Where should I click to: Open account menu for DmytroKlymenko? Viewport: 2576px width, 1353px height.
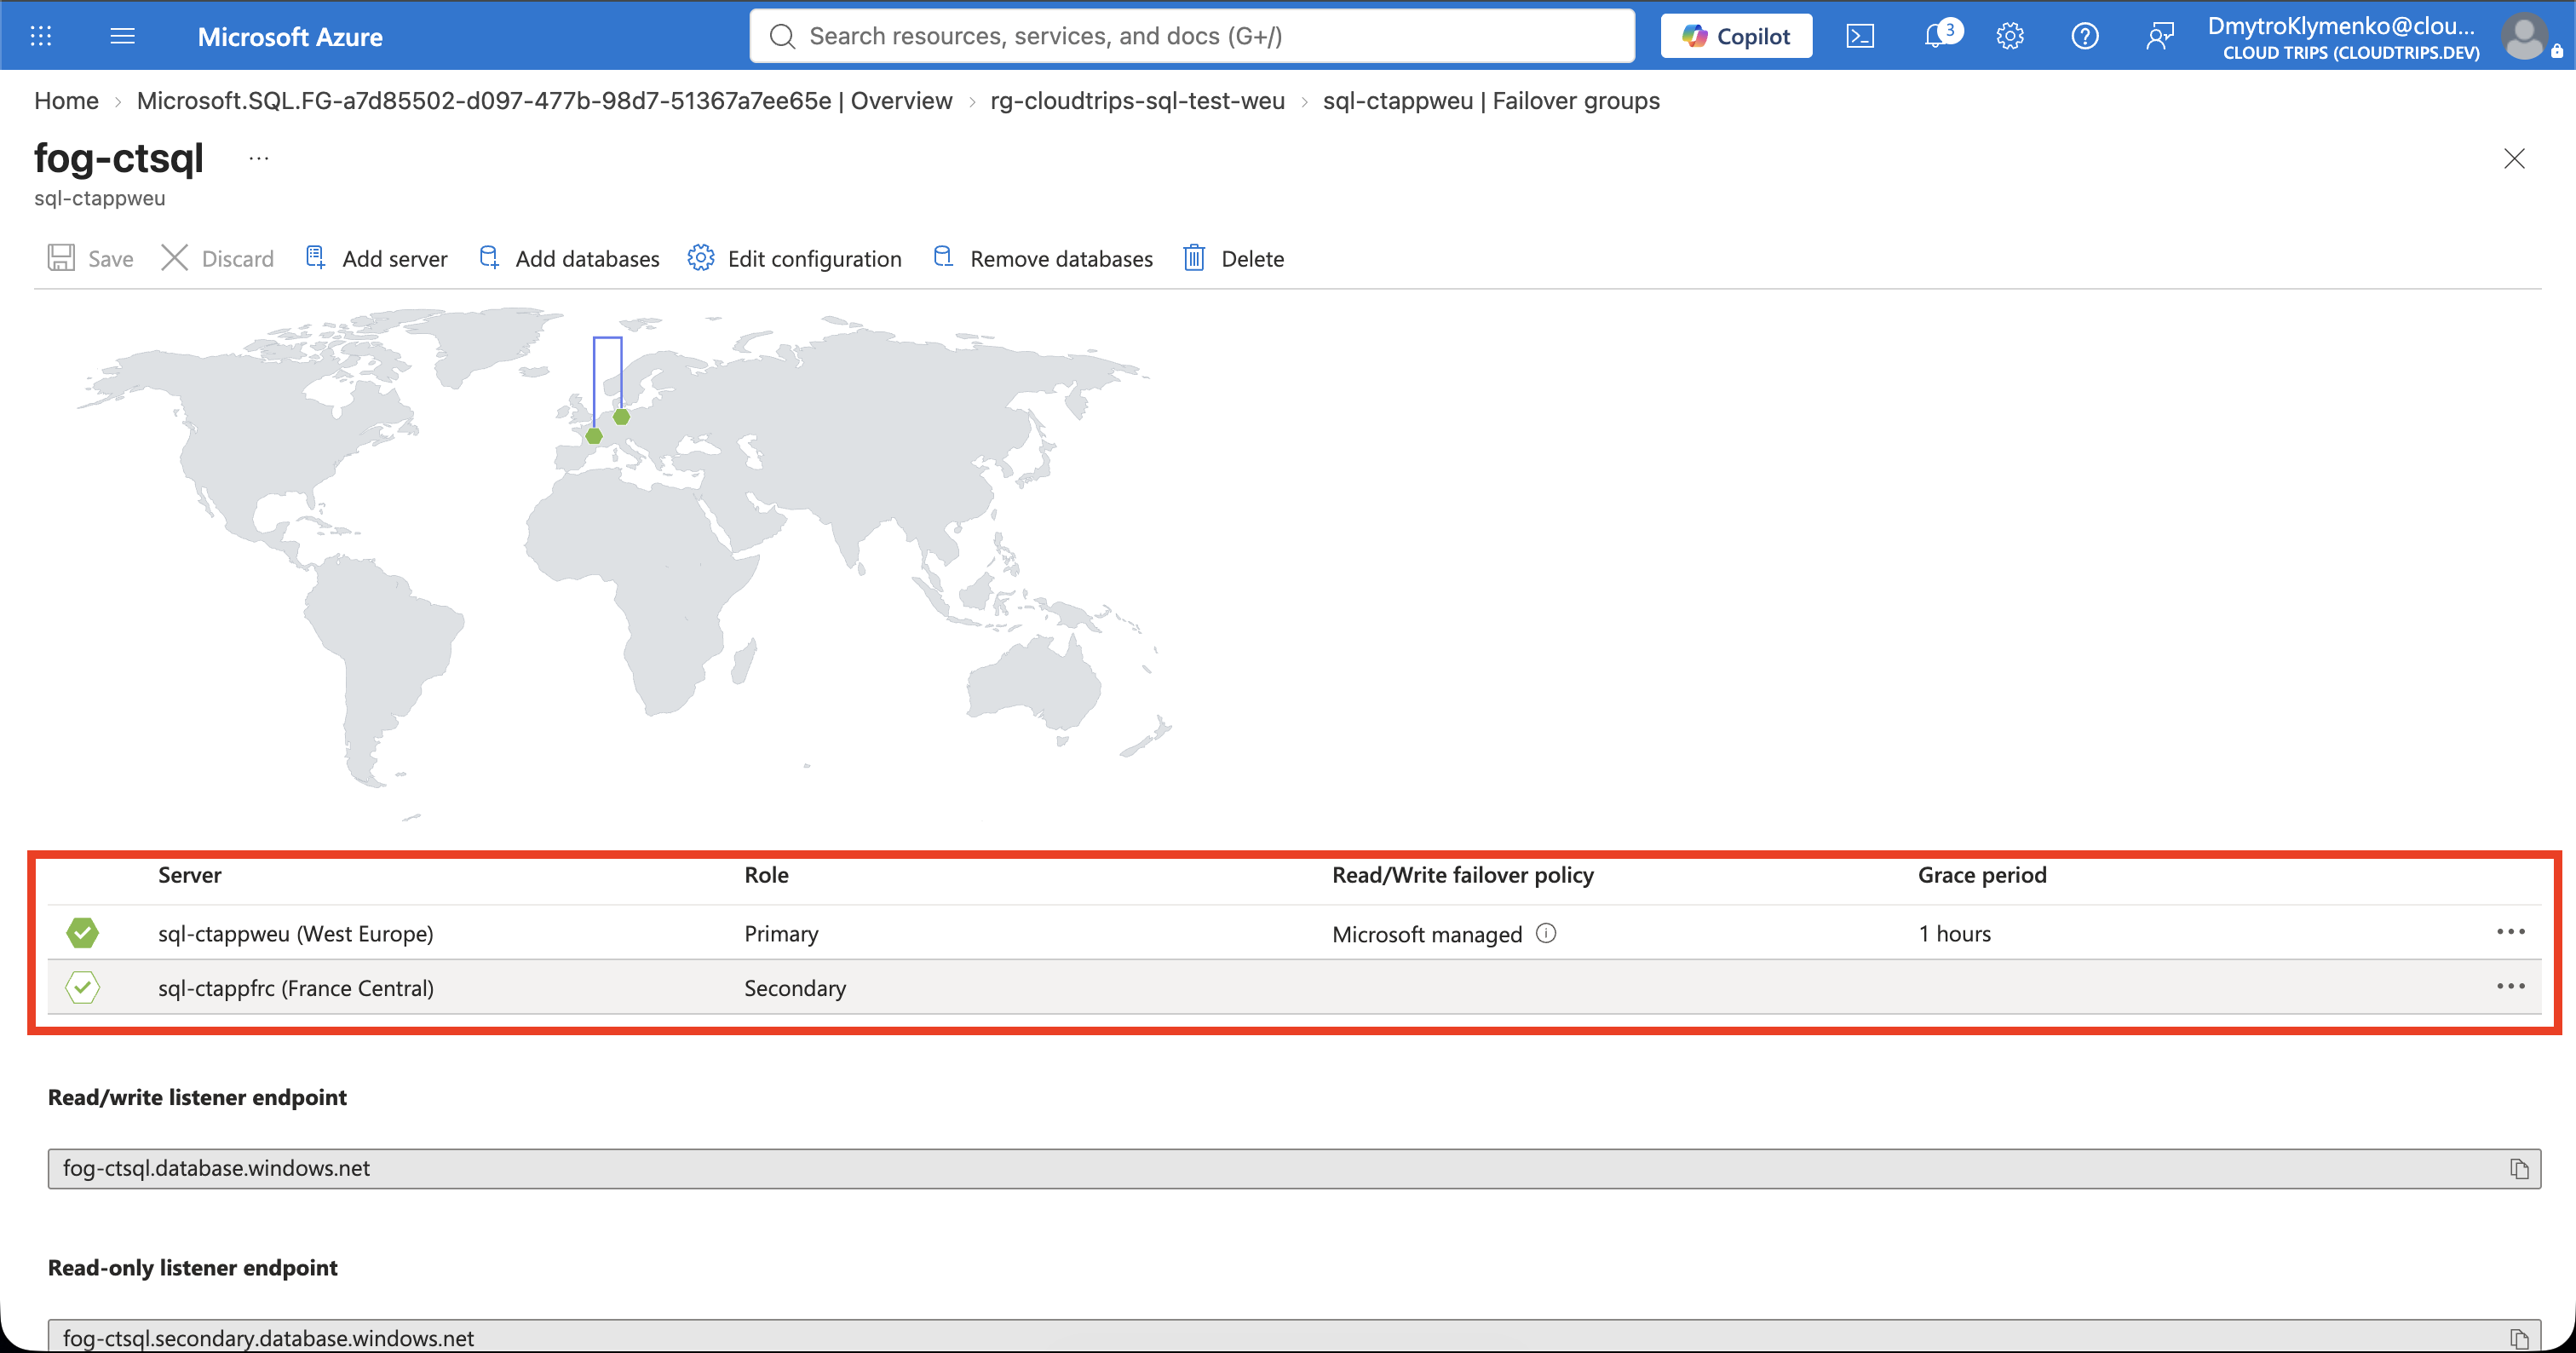click(x=2343, y=37)
